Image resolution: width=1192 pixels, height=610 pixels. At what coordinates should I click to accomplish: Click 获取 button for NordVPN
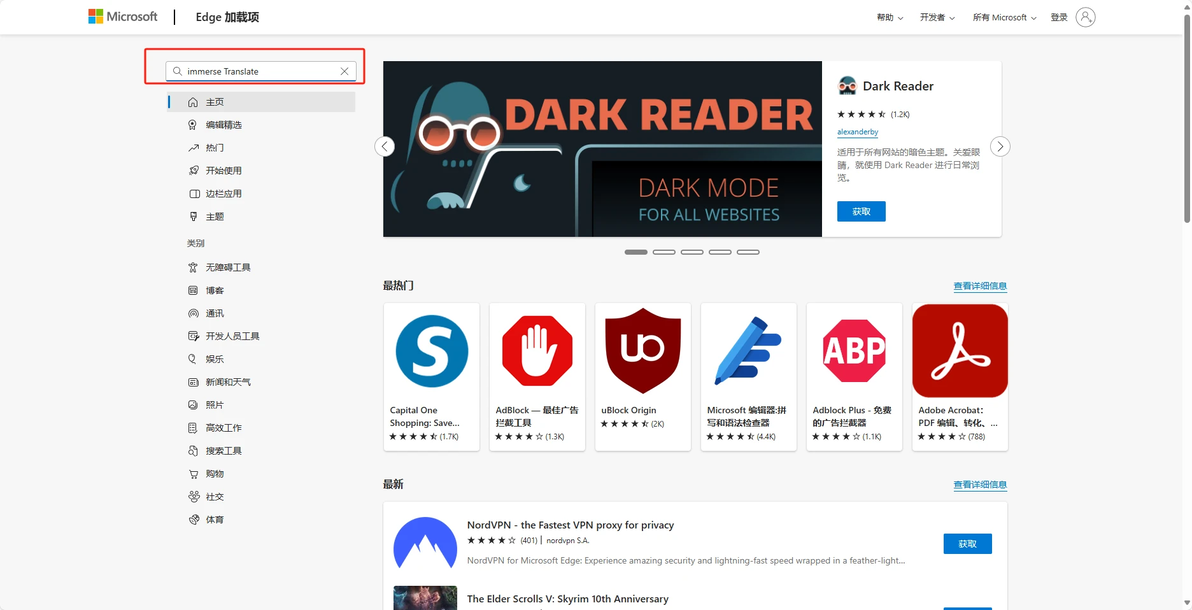tap(968, 544)
